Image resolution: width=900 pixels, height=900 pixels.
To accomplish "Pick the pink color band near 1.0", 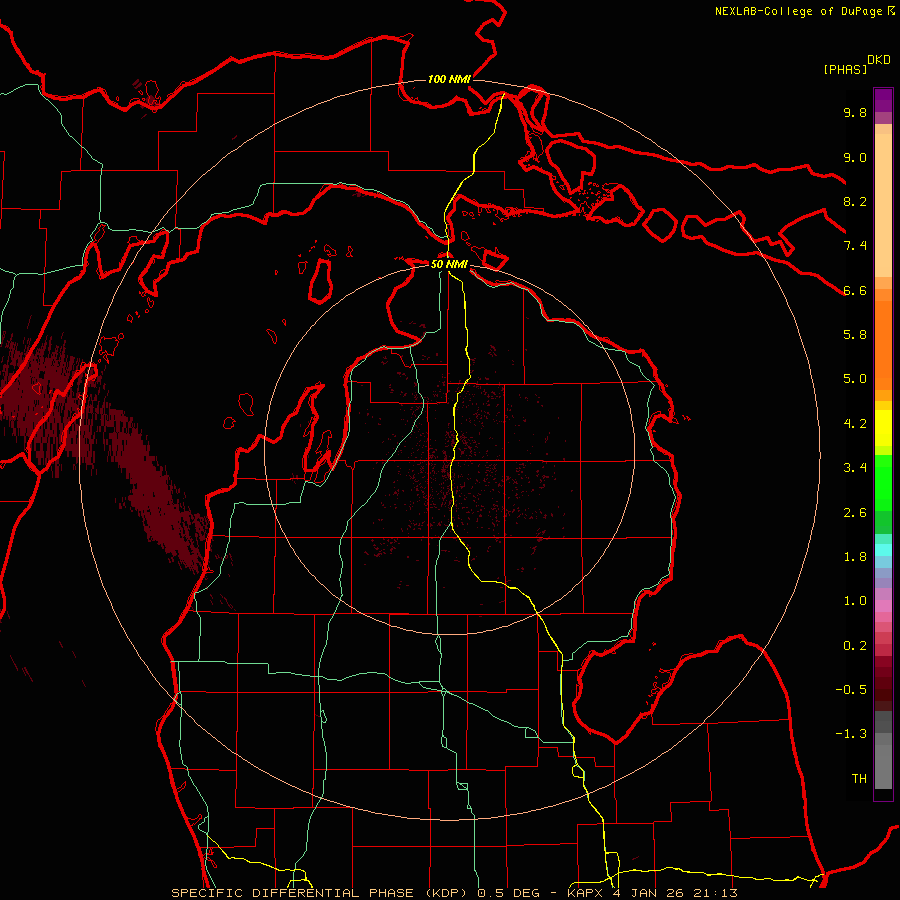I will pos(883,606).
